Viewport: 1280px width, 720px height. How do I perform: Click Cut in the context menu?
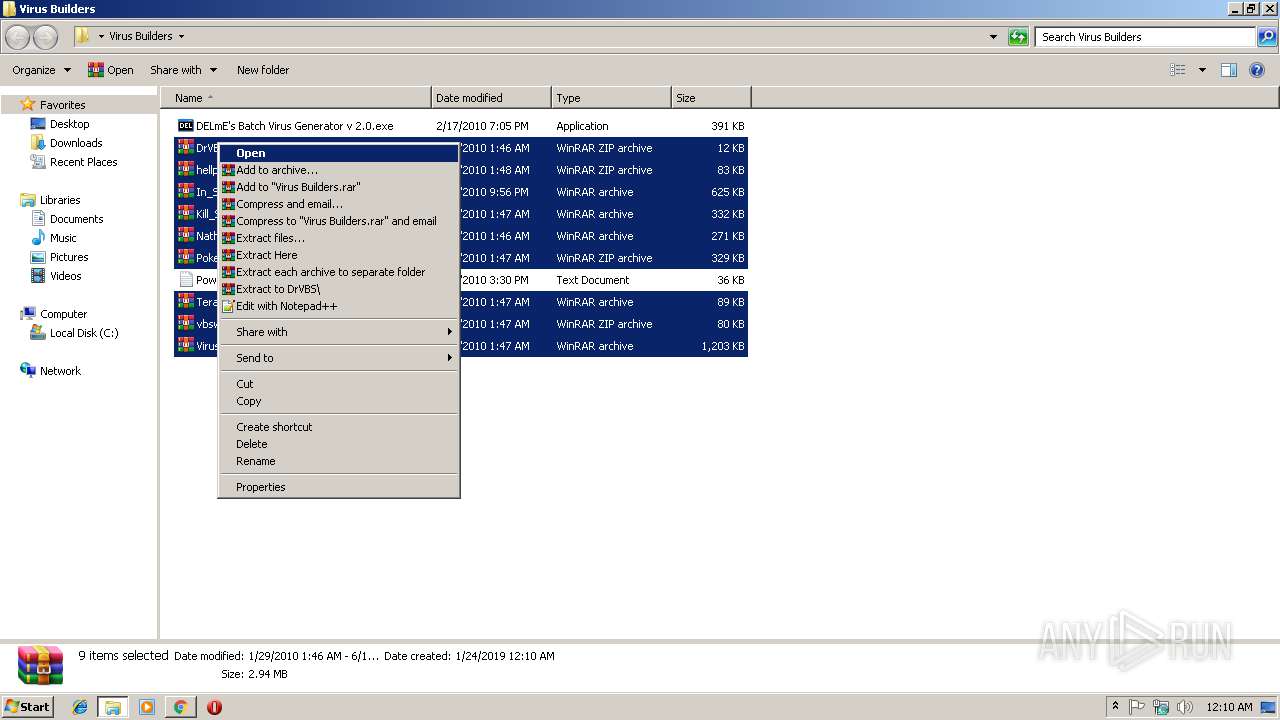click(x=339, y=384)
